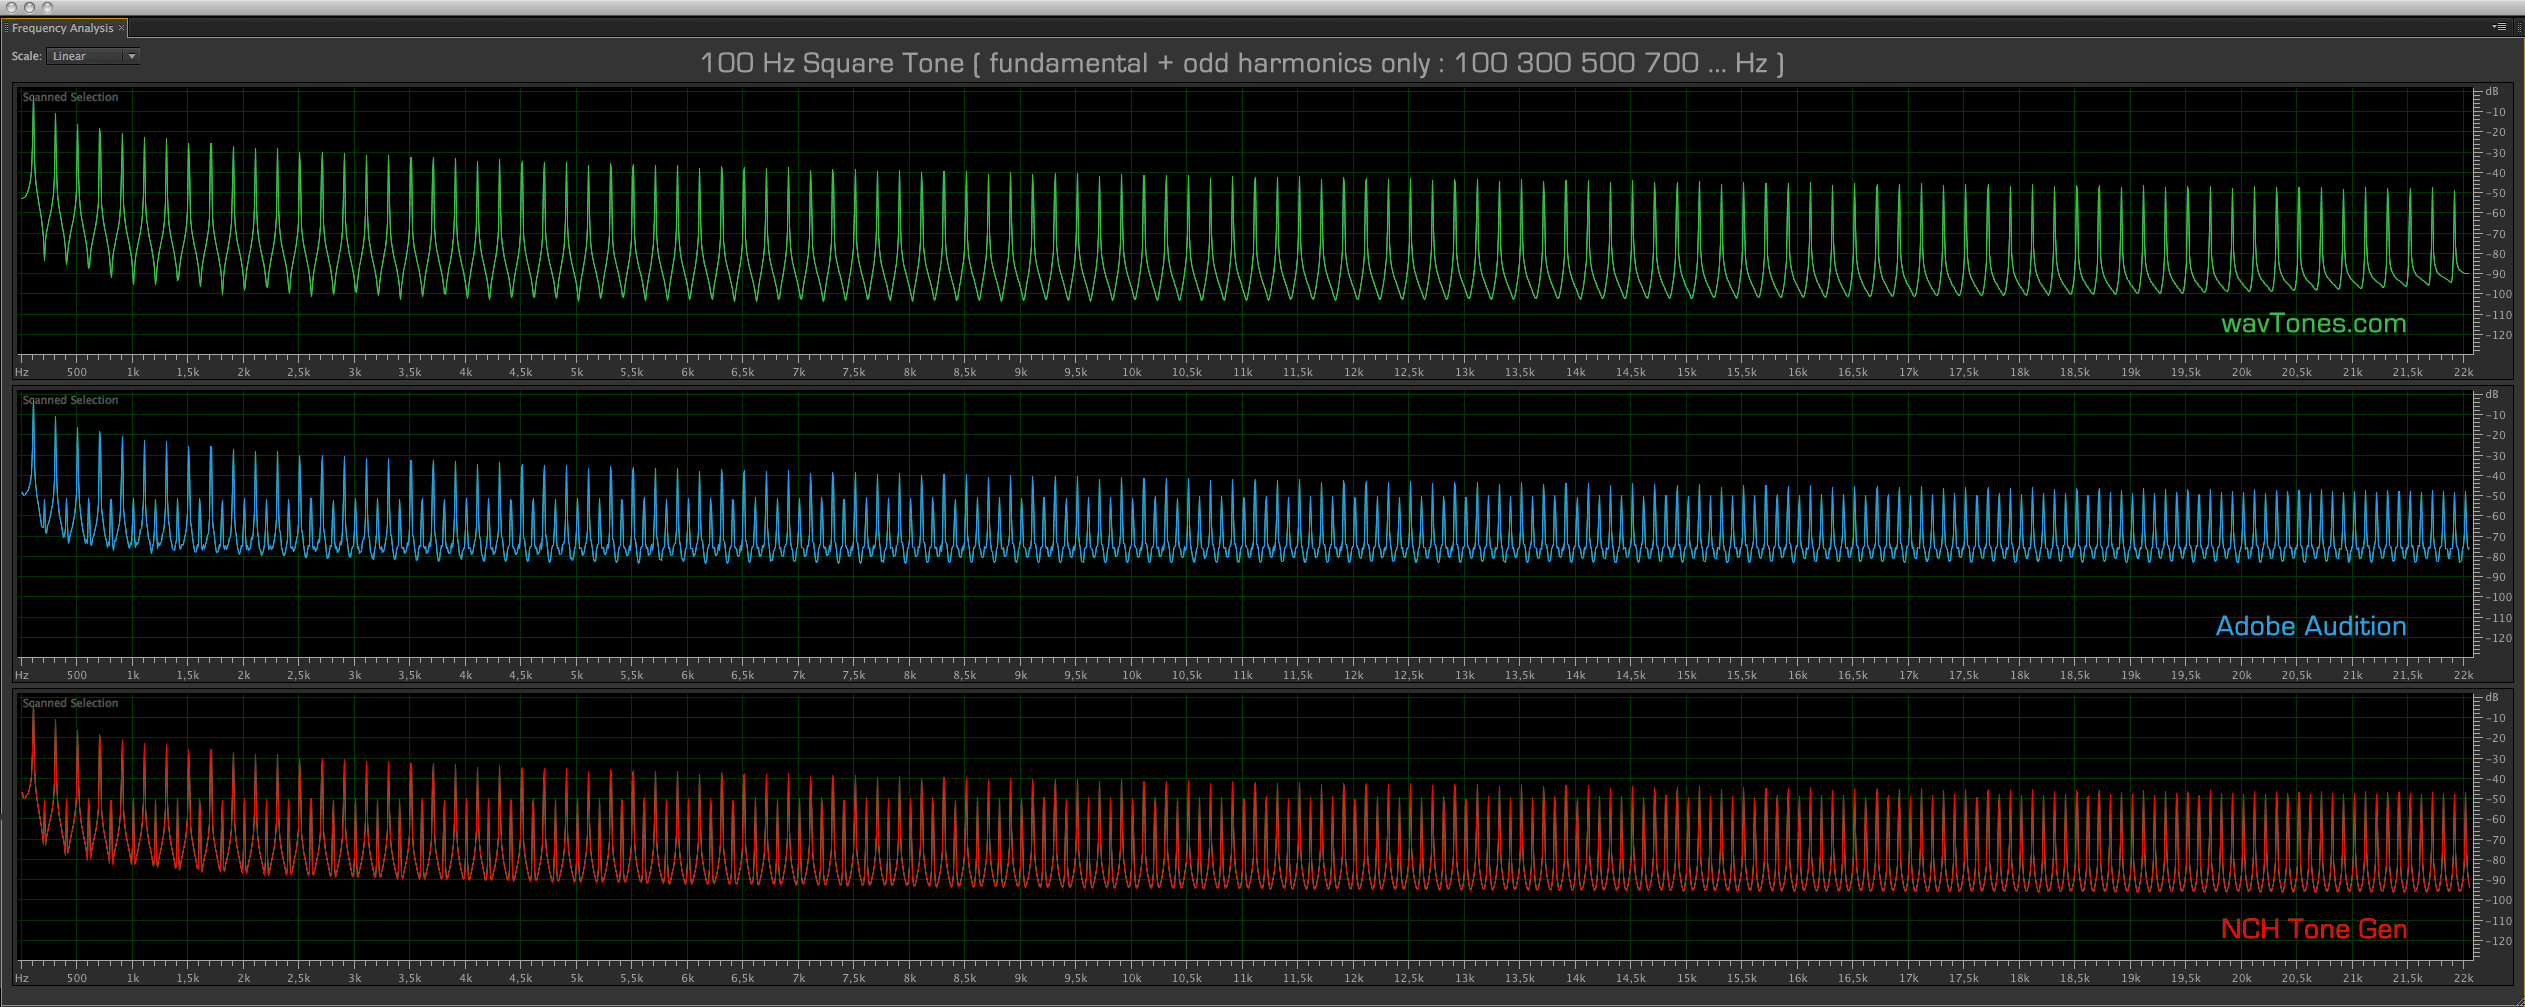Click the 15k frequency label under red graph
2525x1007 pixels.
1686,978
